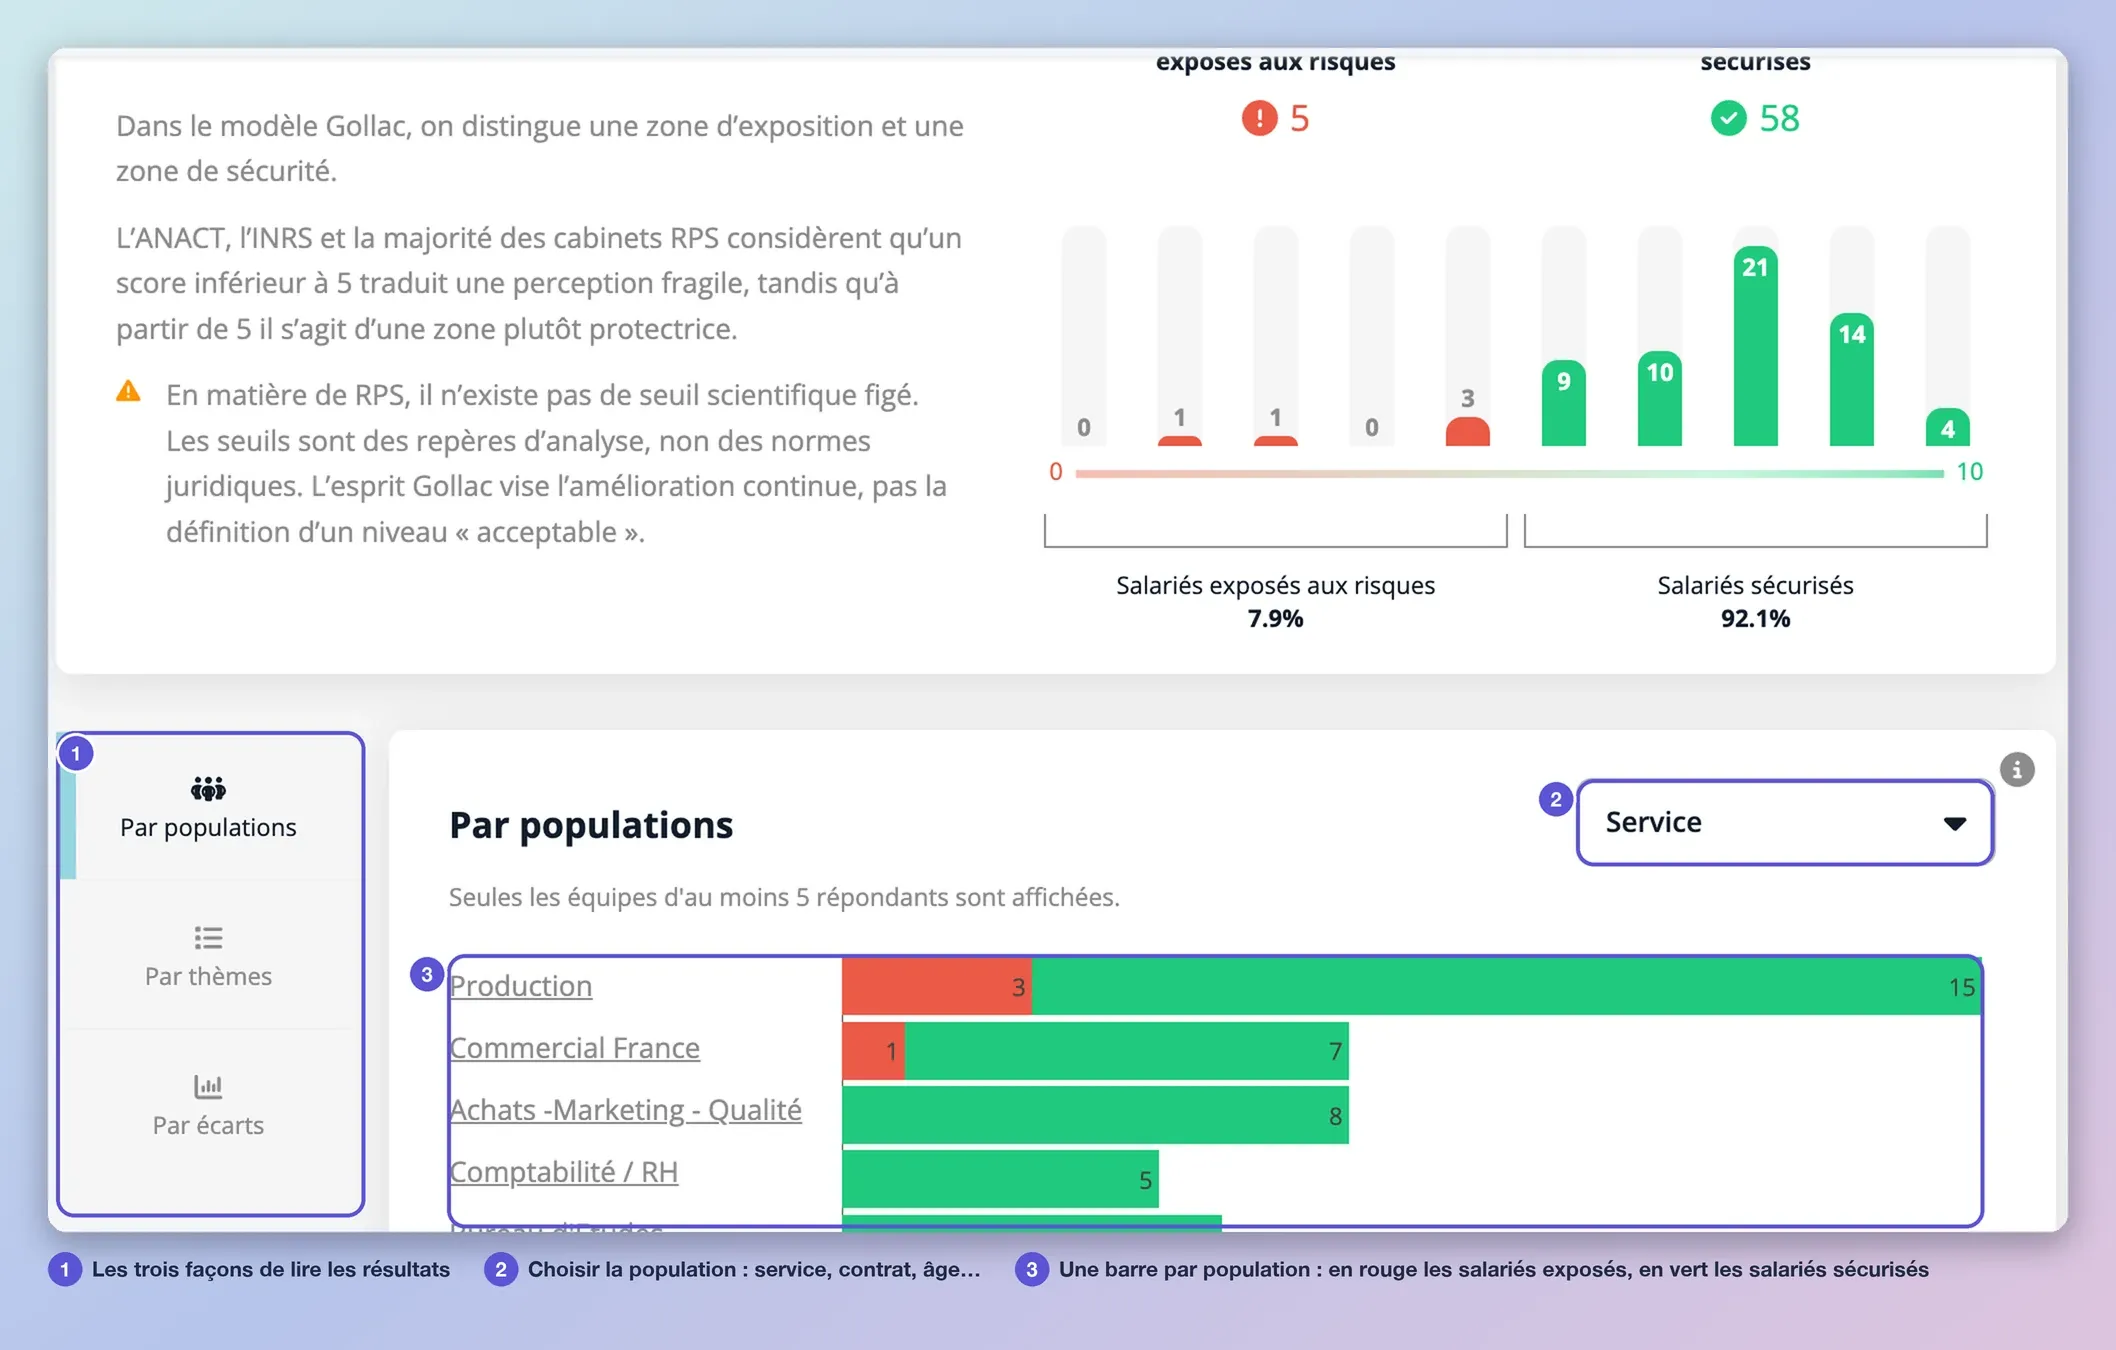Viewport: 2116px width, 1350px height.
Task: Click the red histogram bar labeled 3
Action: [x=1468, y=431]
